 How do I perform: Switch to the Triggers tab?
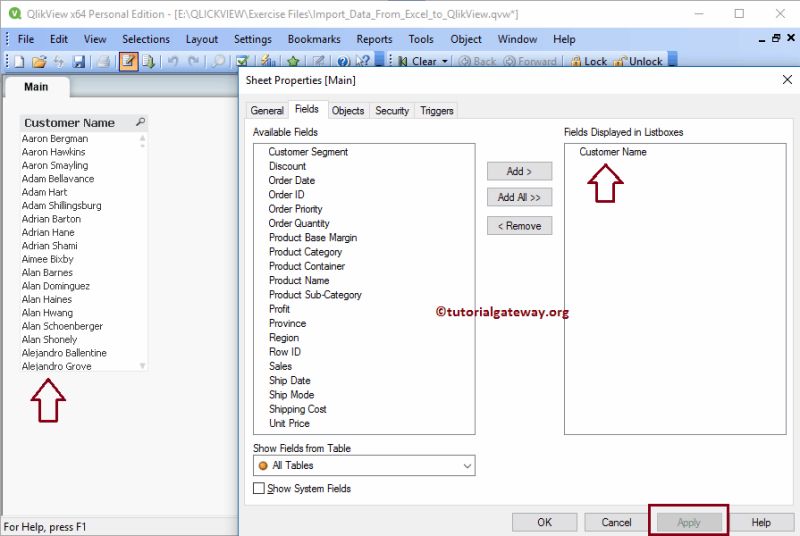click(436, 111)
